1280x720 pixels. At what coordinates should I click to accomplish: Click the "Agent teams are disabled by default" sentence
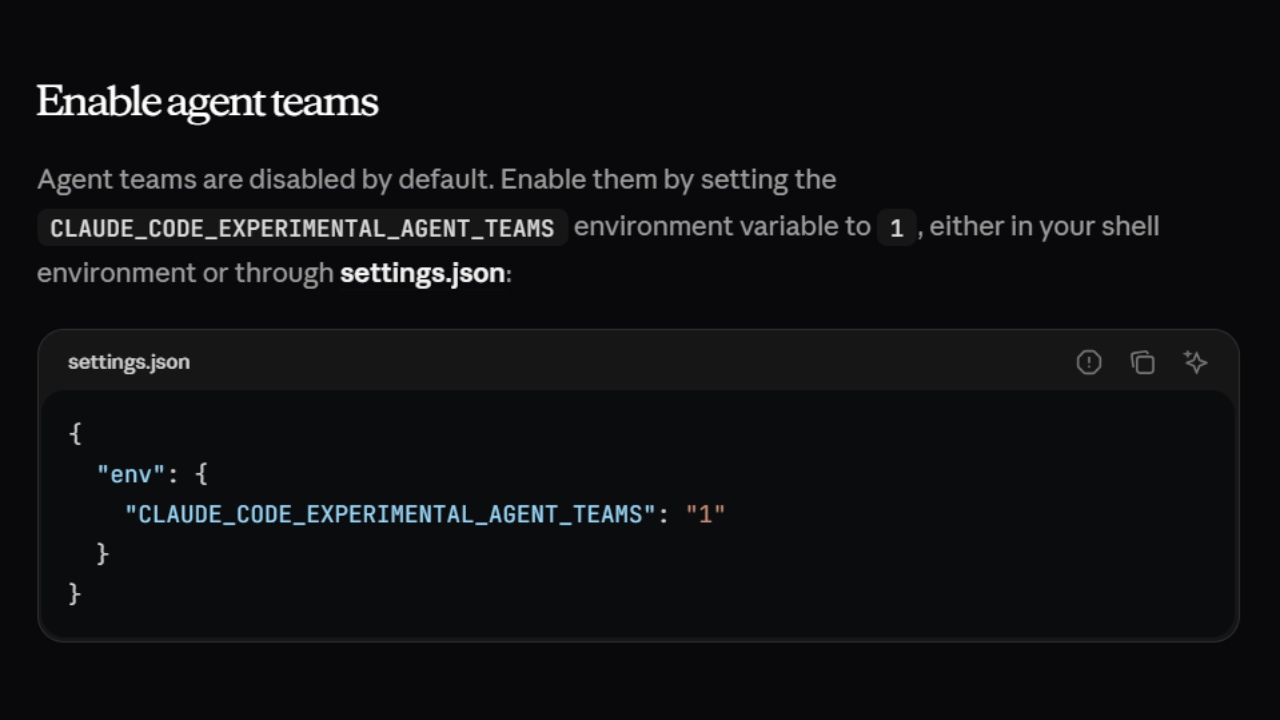pos(266,180)
